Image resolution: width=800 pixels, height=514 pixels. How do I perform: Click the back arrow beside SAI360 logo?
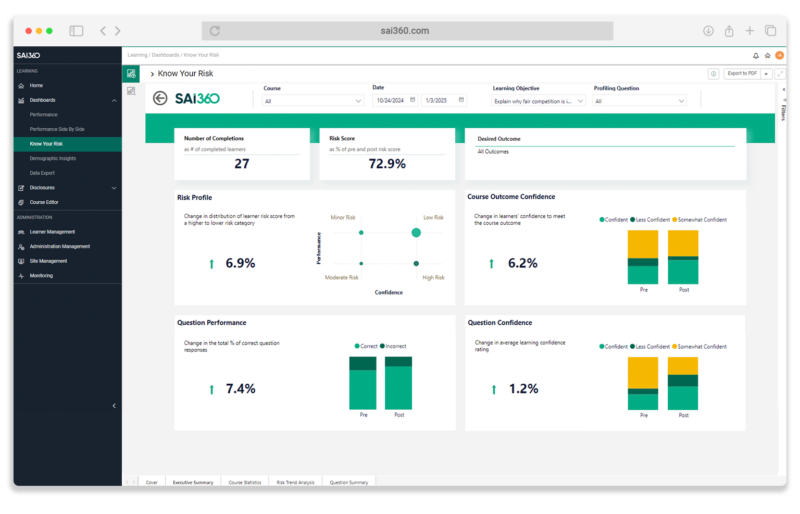click(160, 99)
